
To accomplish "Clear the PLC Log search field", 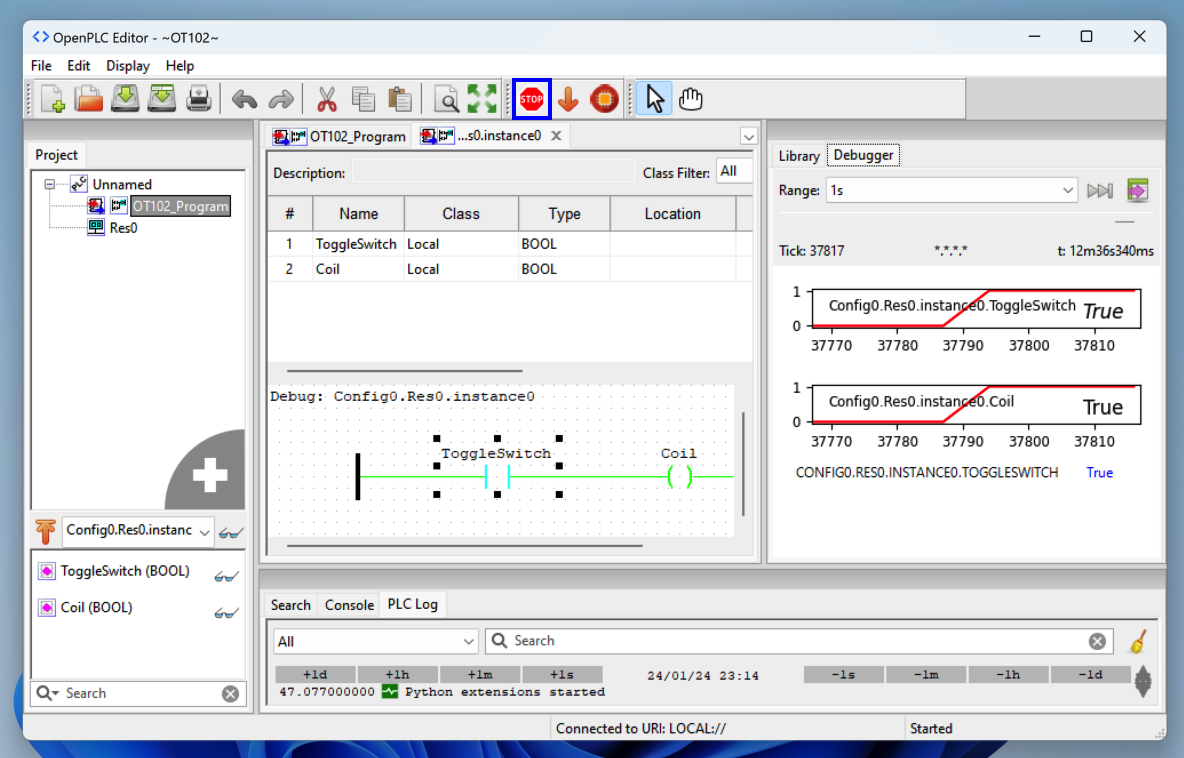I will (x=1097, y=641).
